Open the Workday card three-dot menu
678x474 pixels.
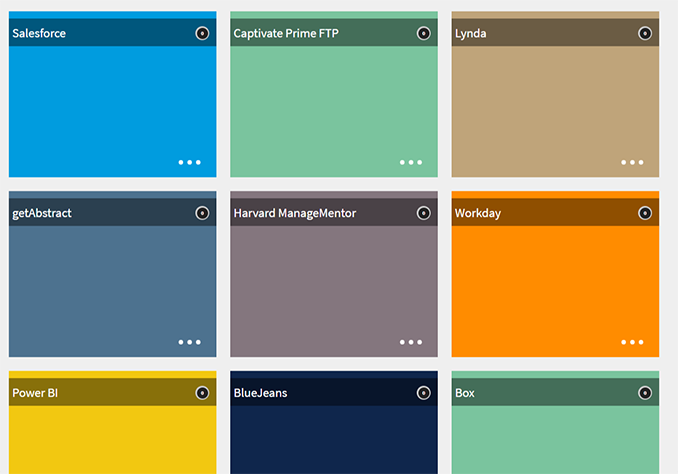click(632, 342)
